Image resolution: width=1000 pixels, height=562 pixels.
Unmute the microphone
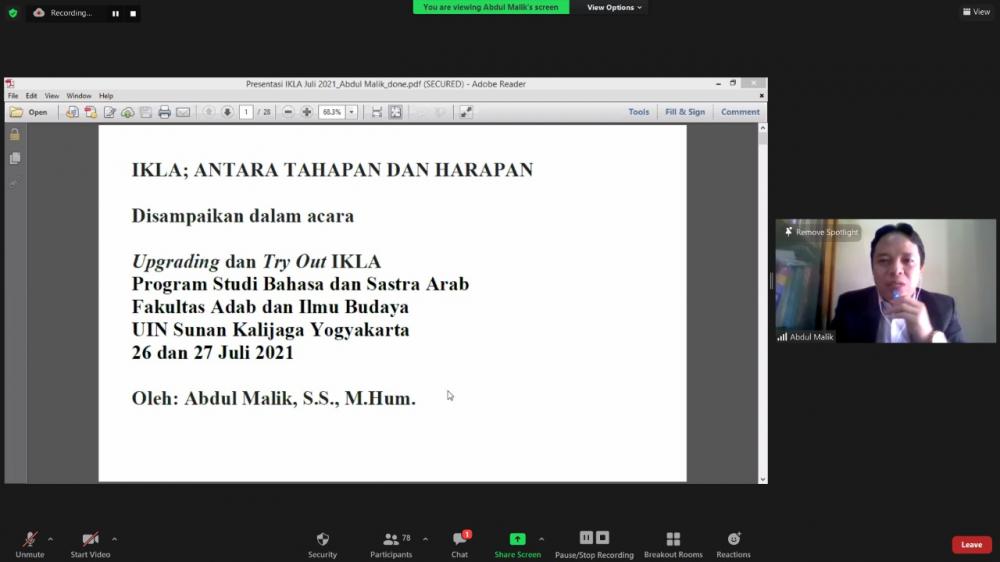click(x=30, y=543)
